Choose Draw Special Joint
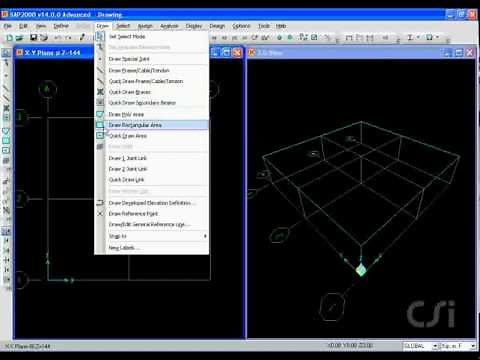 152,59
